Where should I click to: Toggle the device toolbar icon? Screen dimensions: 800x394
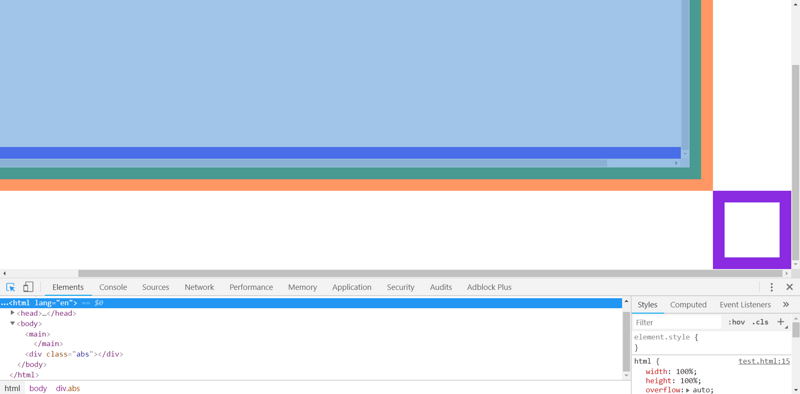pyautogui.click(x=28, y=287)
